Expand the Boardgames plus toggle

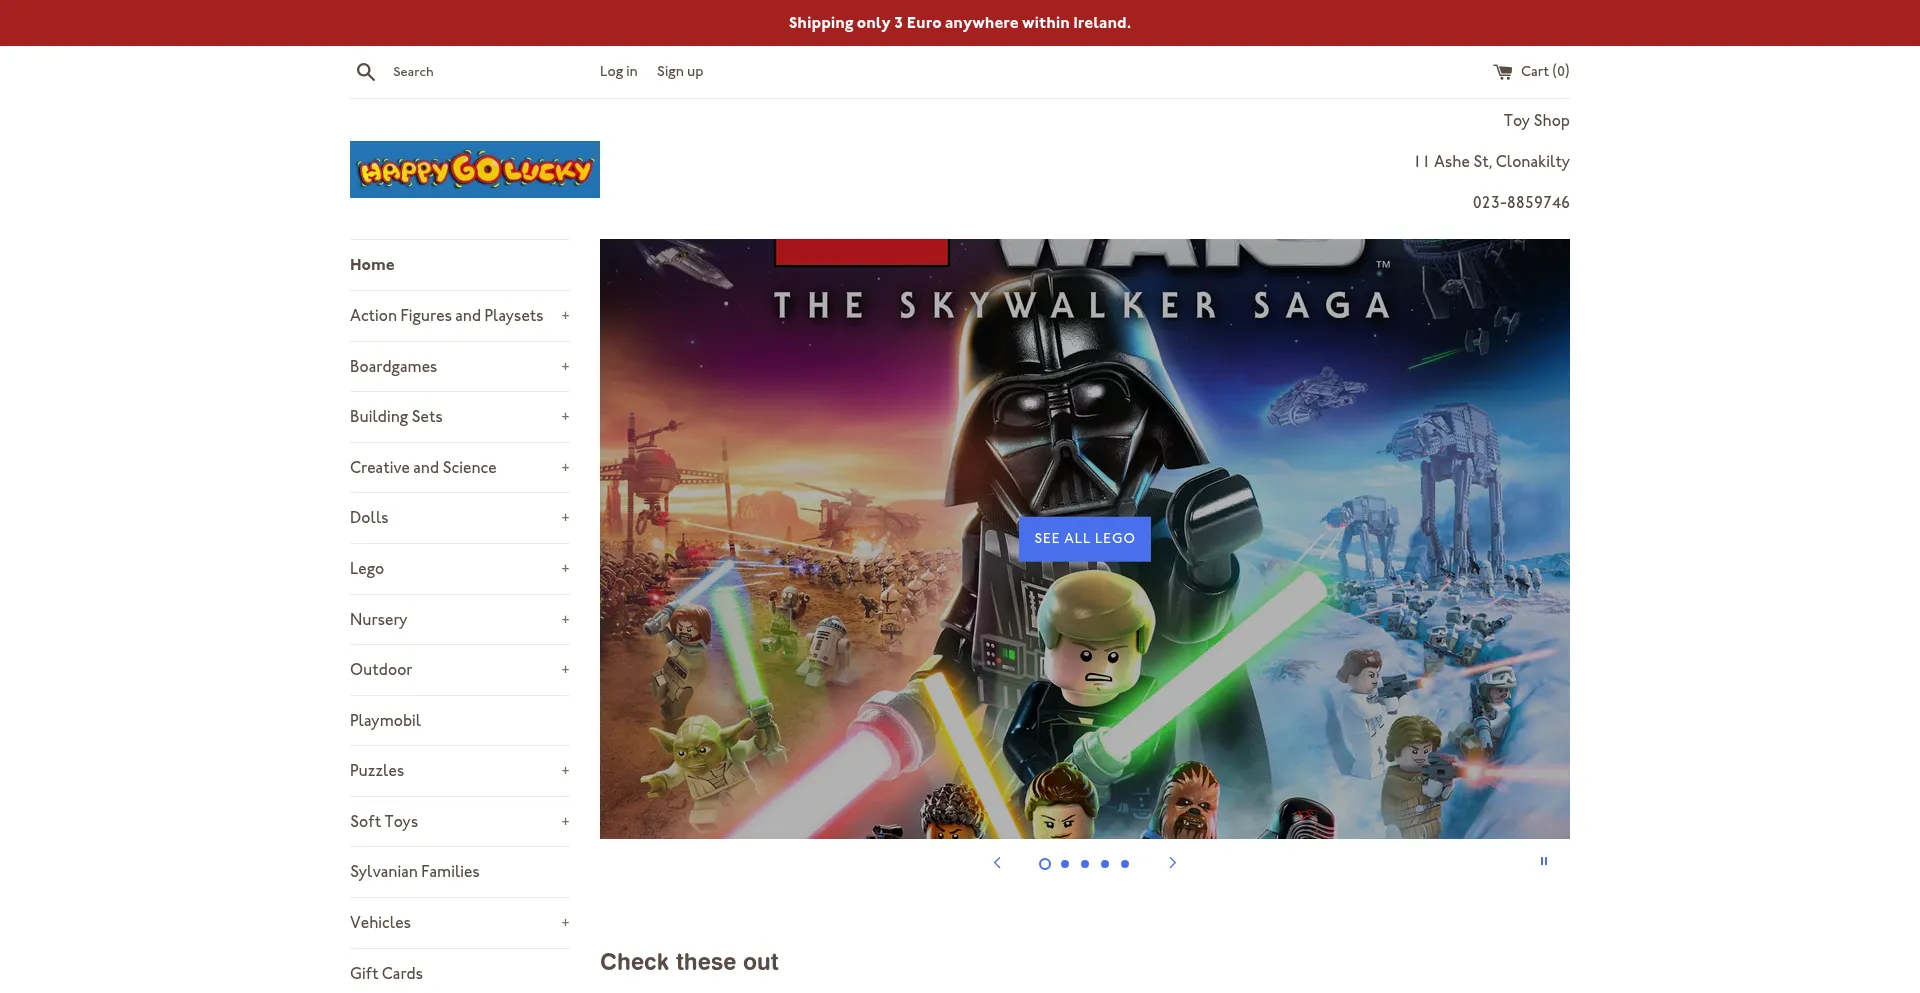(565, 367)
